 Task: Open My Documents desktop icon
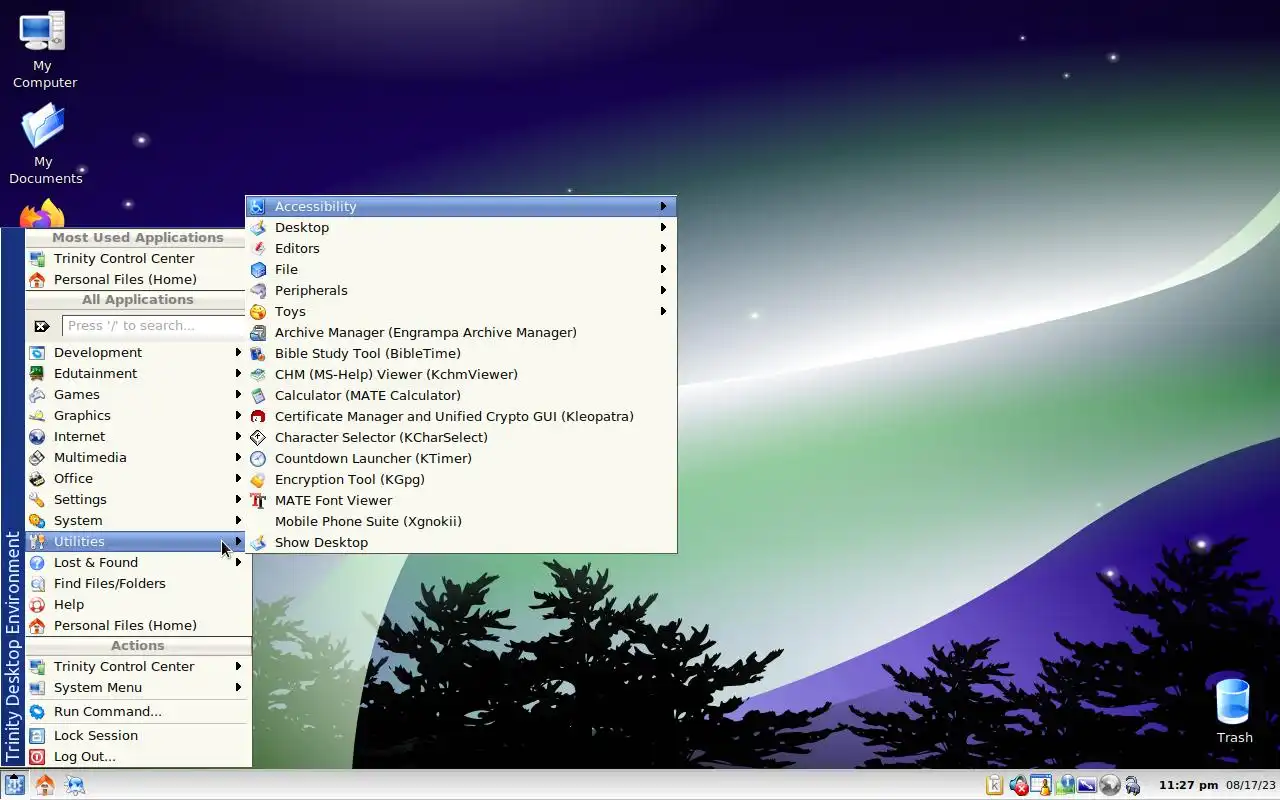pyautogui.click(x=43, y=127)
